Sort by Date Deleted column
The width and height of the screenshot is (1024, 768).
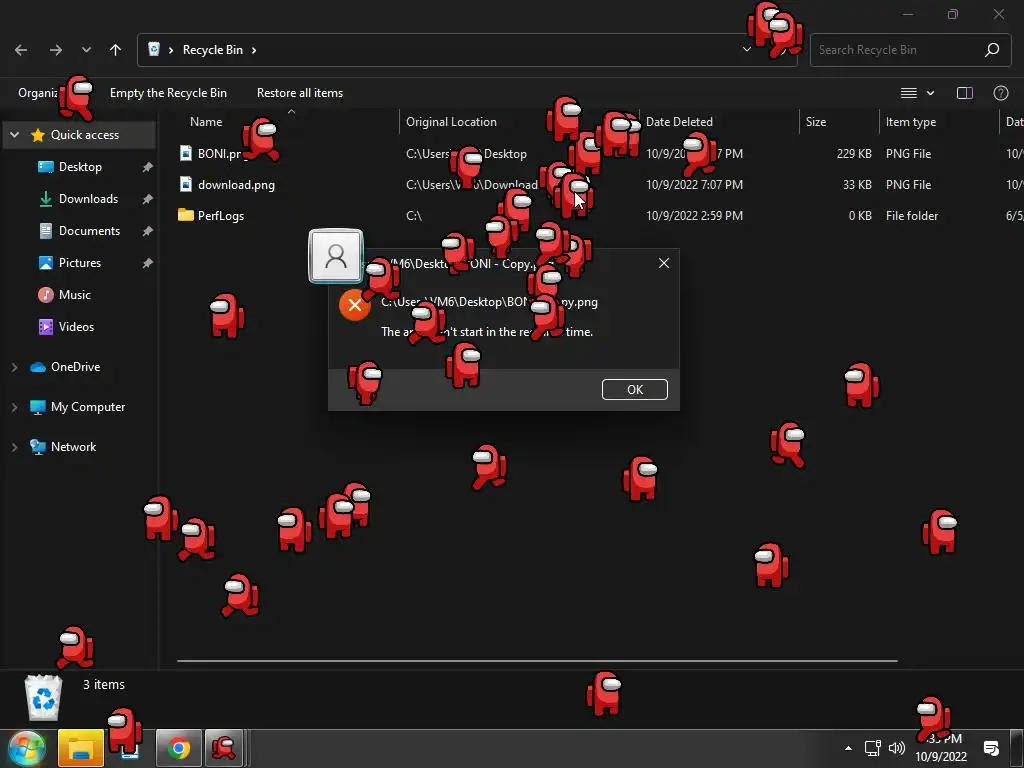[x=679, y=121]
